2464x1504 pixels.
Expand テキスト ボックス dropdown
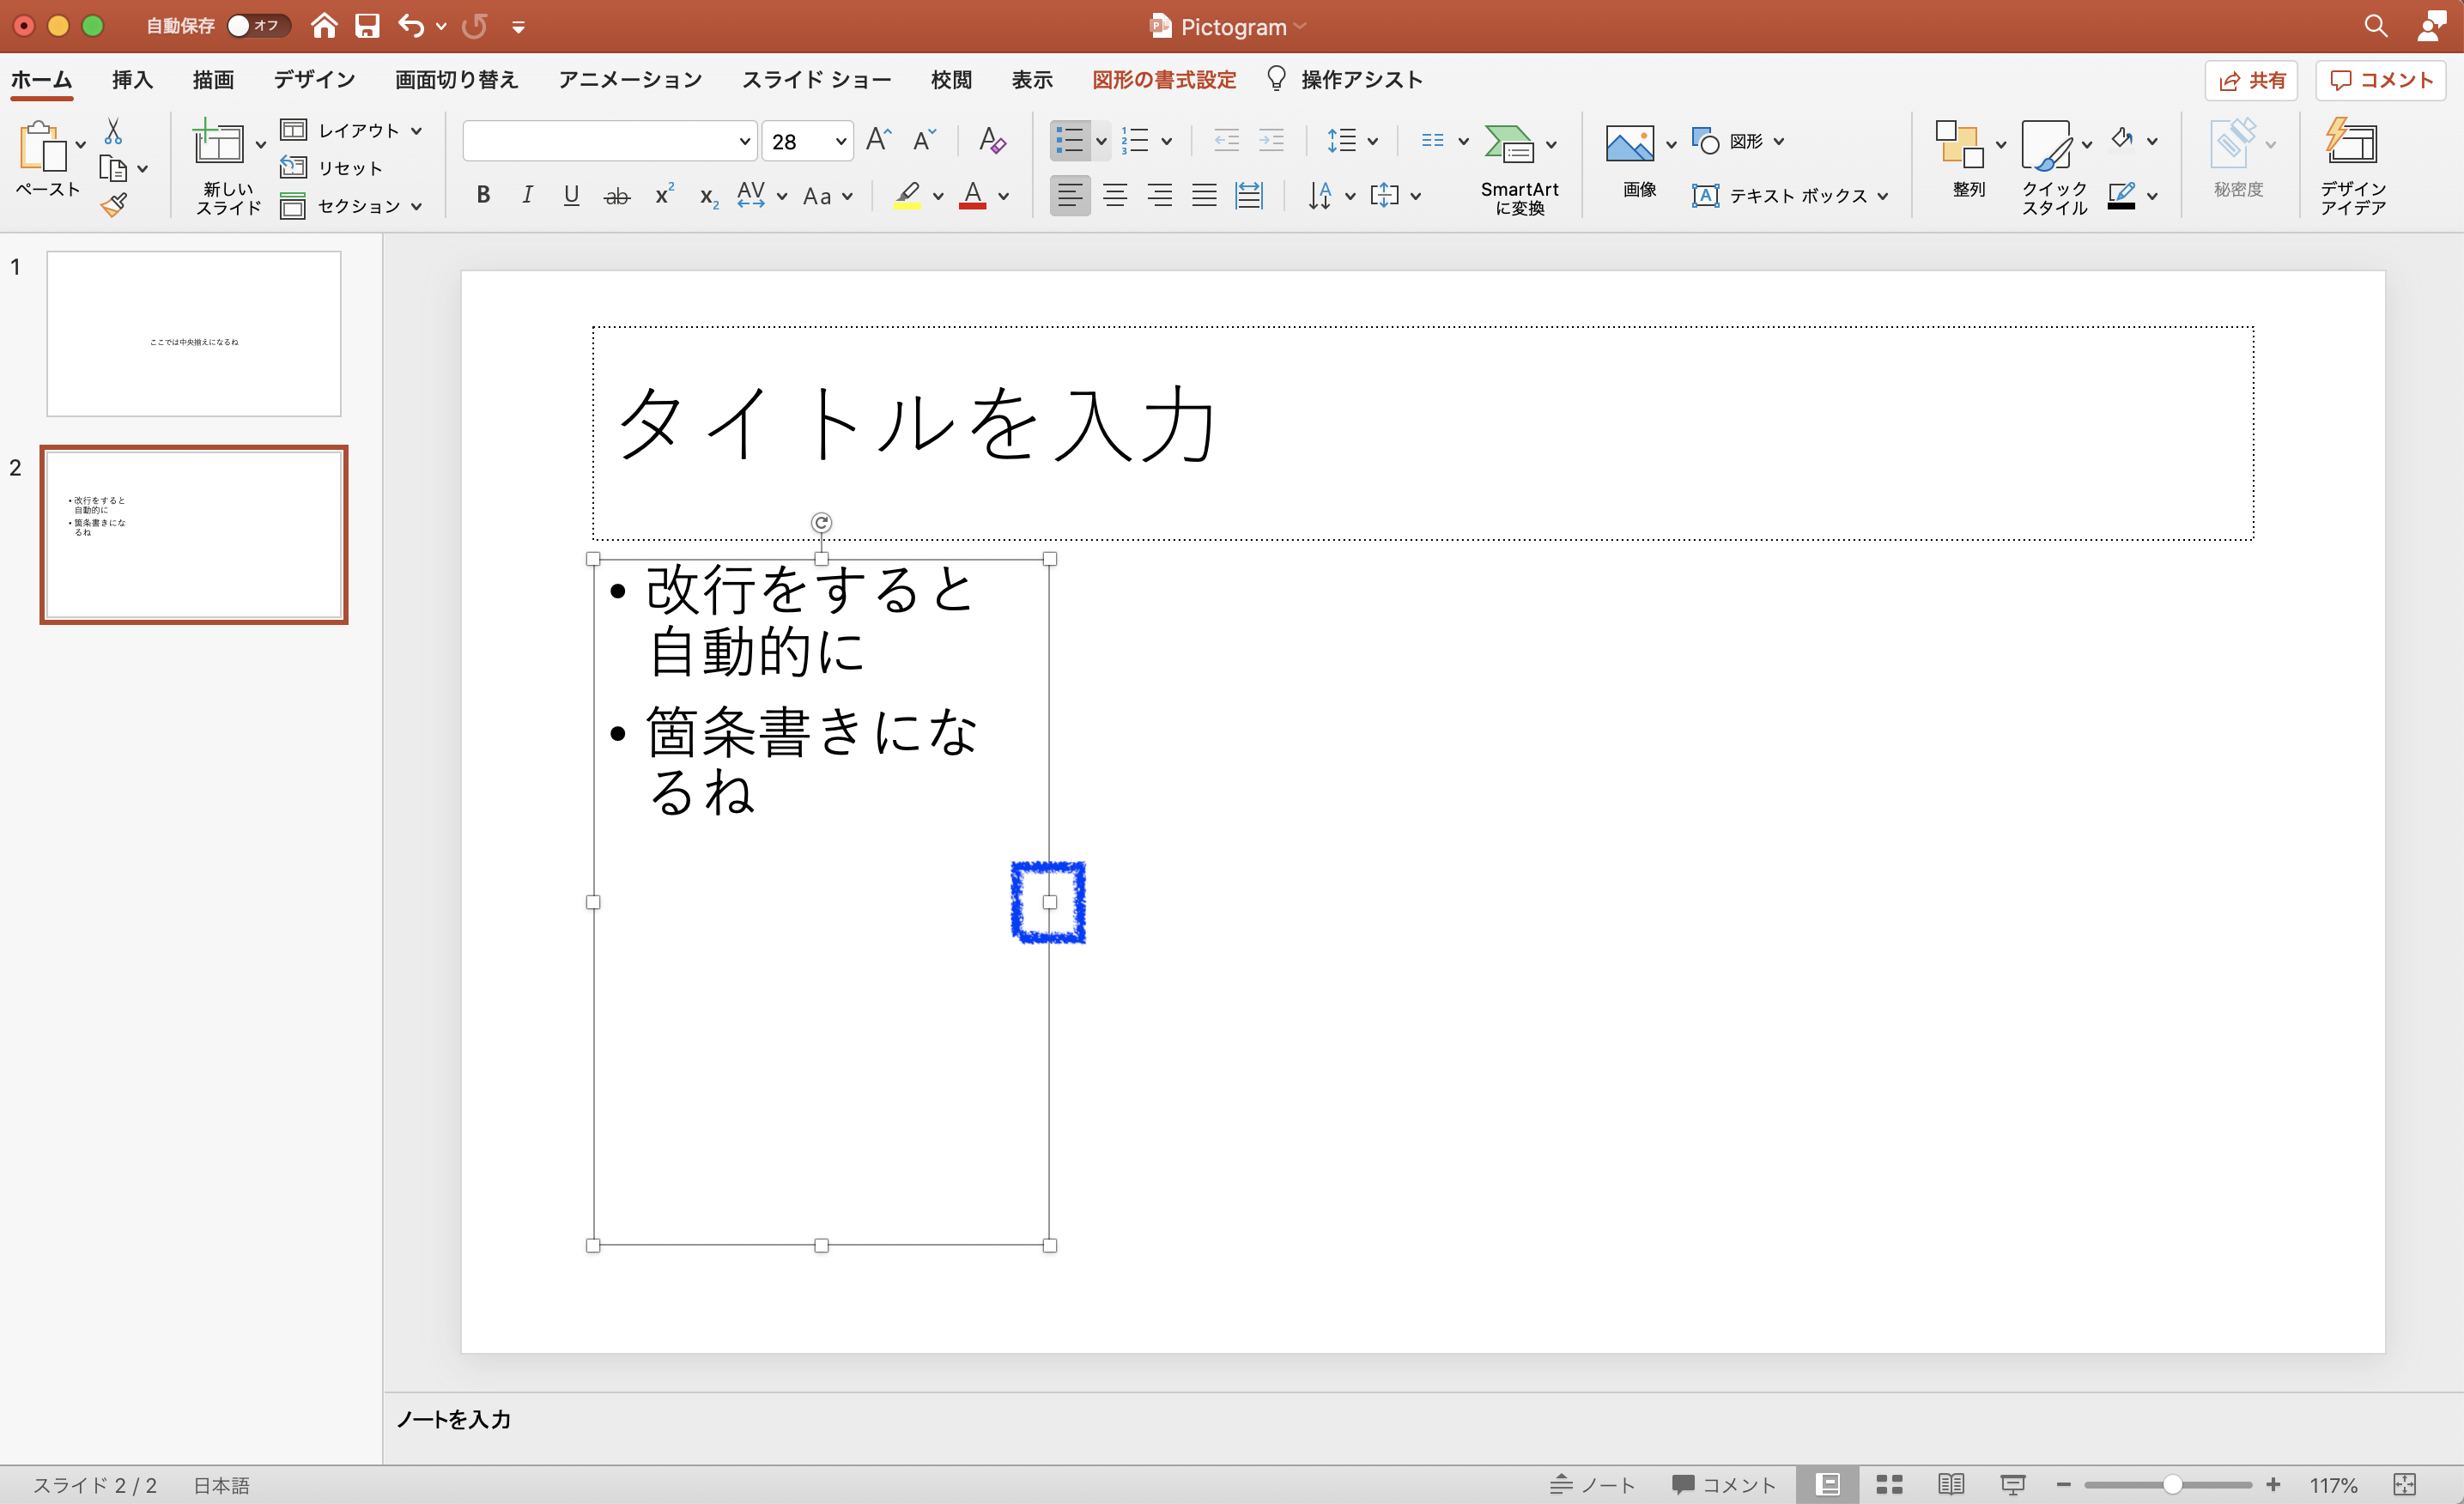point(1883,197)
